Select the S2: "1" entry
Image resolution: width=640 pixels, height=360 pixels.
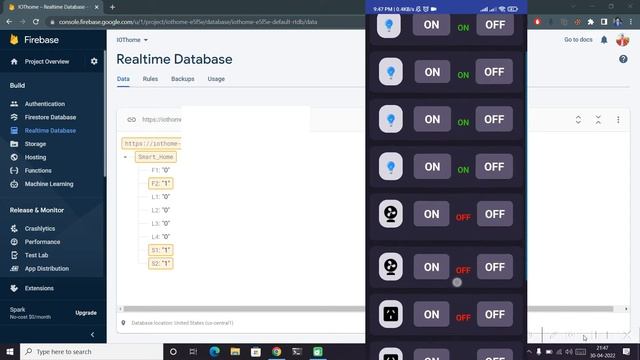161,263
